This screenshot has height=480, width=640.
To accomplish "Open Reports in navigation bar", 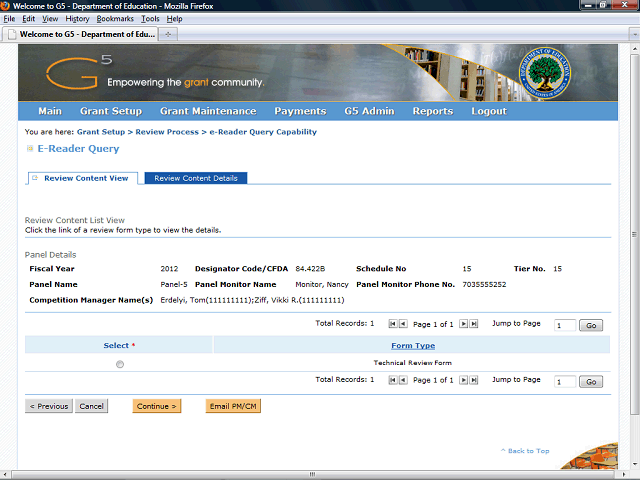I will tap(433, 111).
